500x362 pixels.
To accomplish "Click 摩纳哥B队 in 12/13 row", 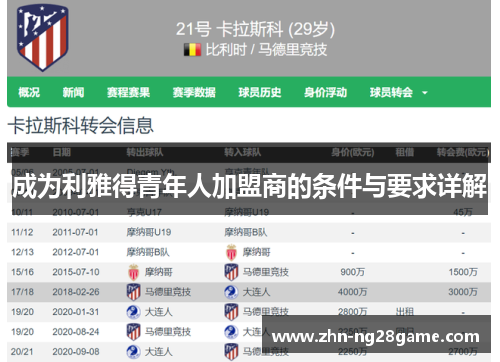I will pos(148,252).
